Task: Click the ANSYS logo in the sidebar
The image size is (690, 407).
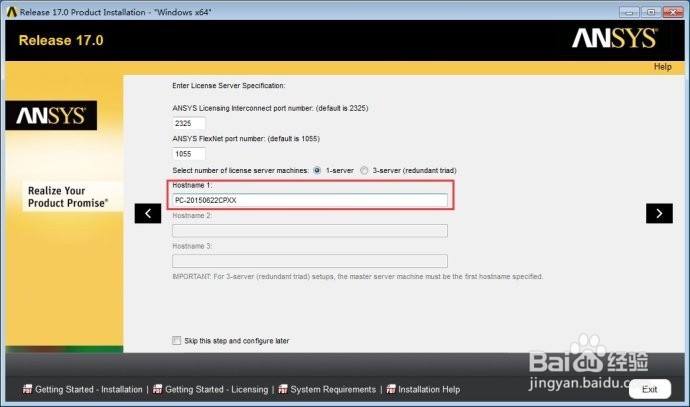Action: 51,116
